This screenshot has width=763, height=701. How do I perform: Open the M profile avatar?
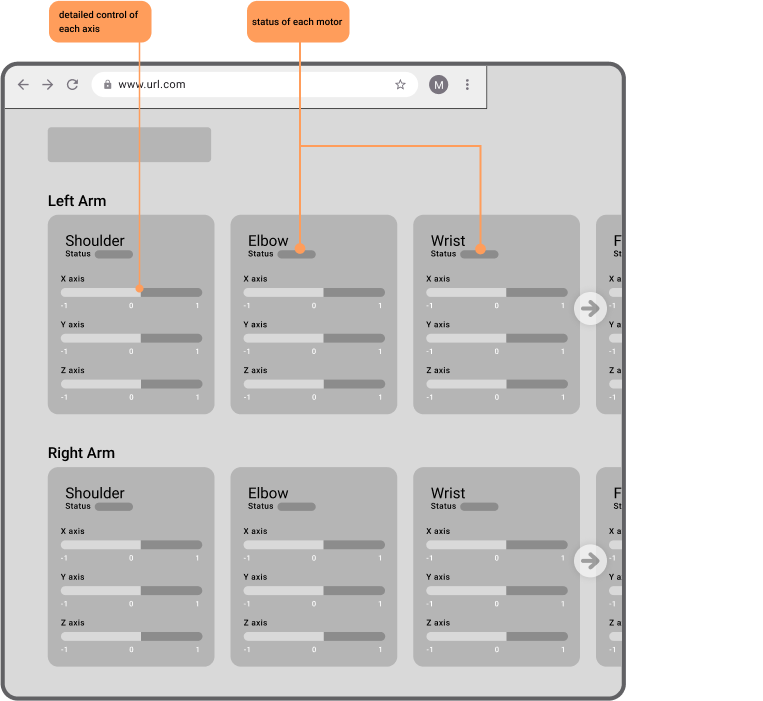click(438, 85)
